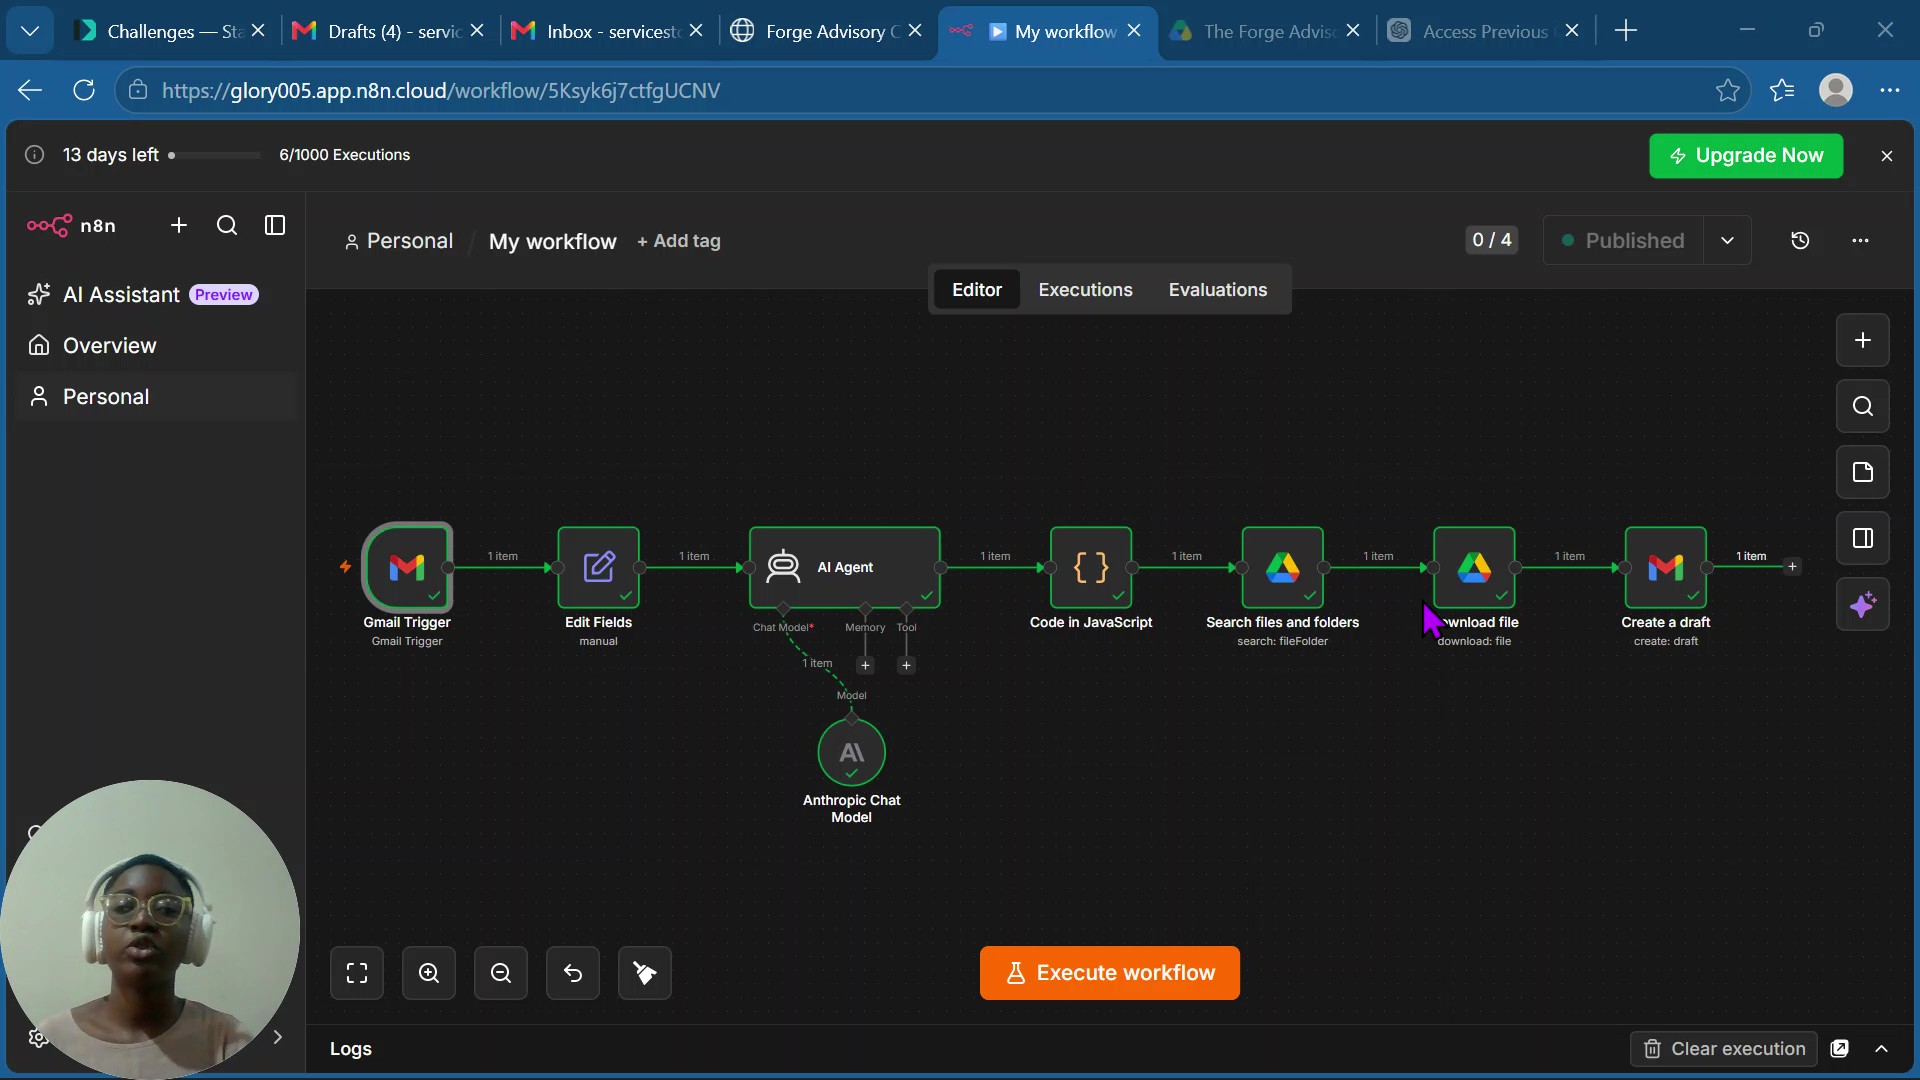Click the Execute workflow button
1920x1080 pixels.
point(1109,973)
